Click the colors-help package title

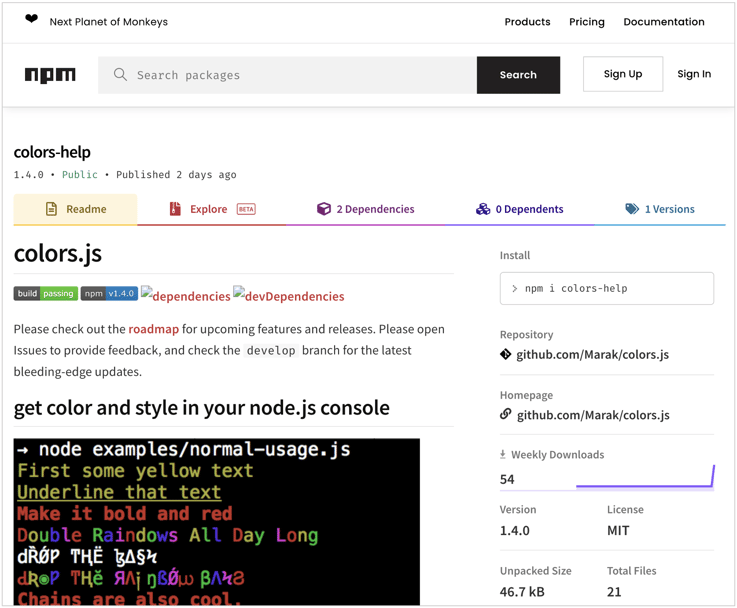coord(52,152)
